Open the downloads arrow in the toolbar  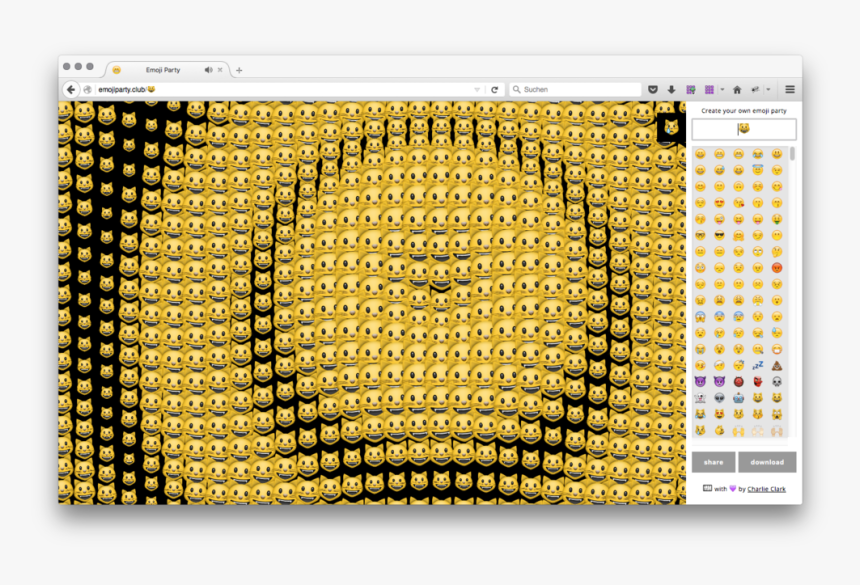(x=672, y=90)
